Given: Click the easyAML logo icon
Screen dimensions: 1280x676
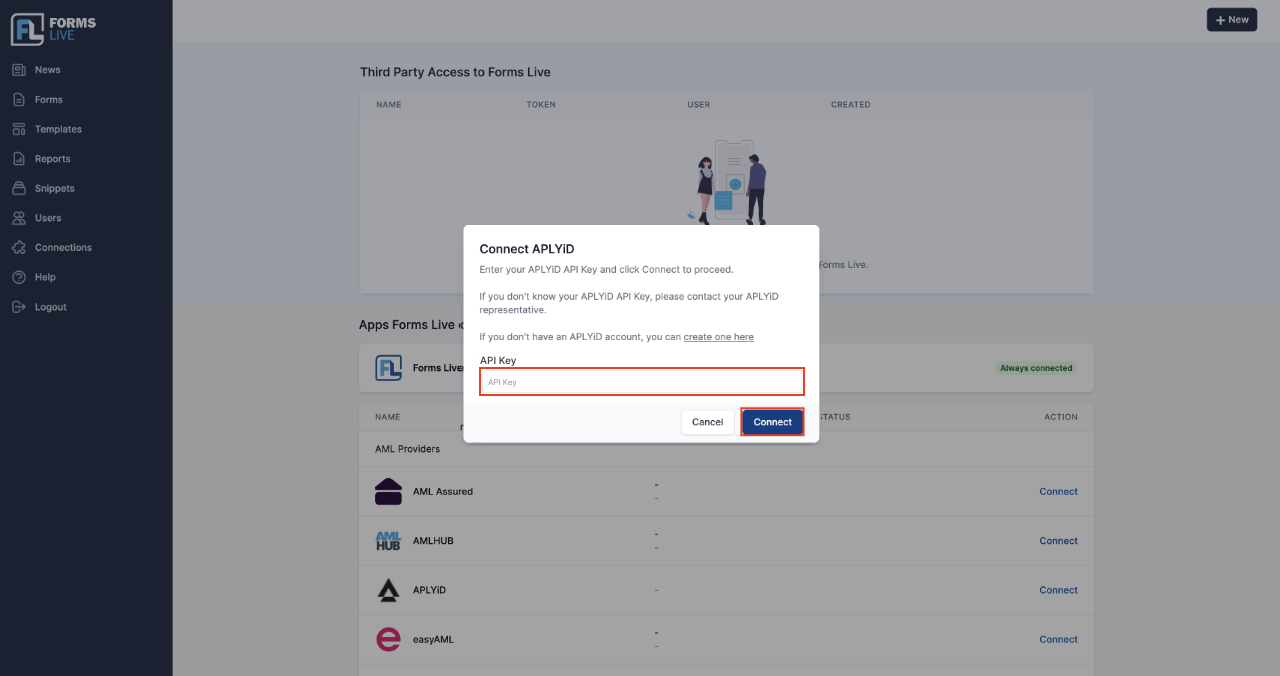Looking at the screenshot, I should [x=388, y=639].
